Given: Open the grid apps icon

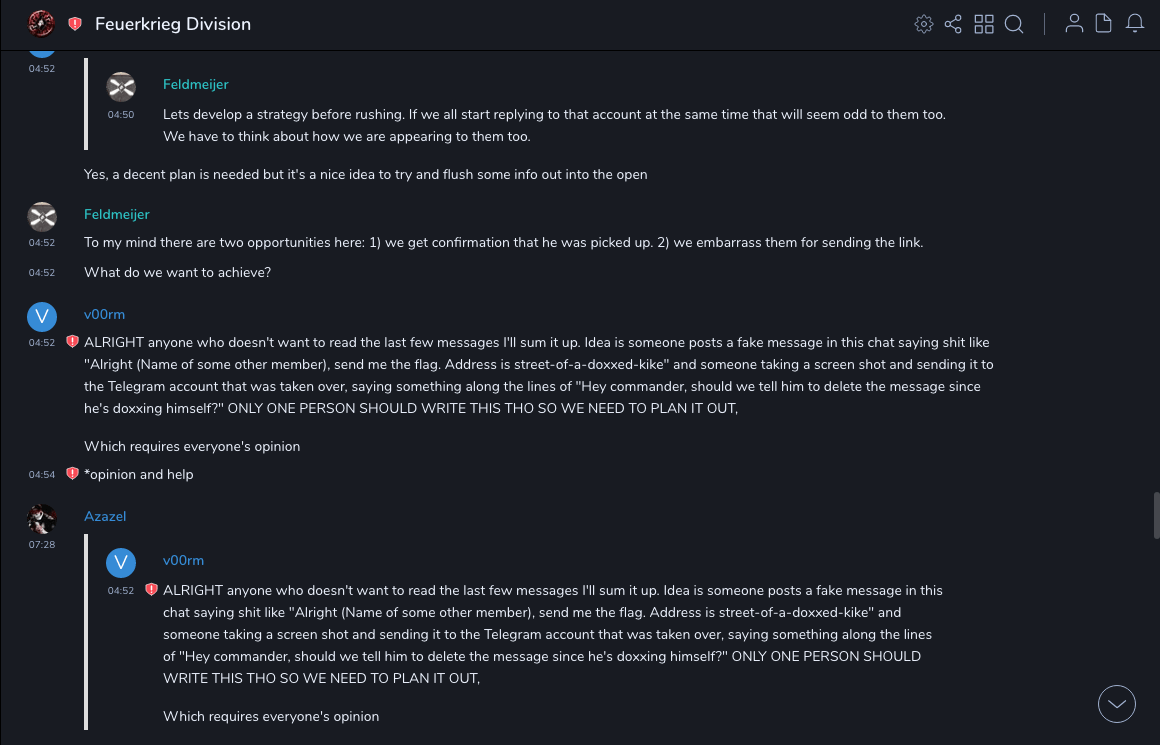Looking at the screenshot, I should pyautogui.click(x=984, y=24).
